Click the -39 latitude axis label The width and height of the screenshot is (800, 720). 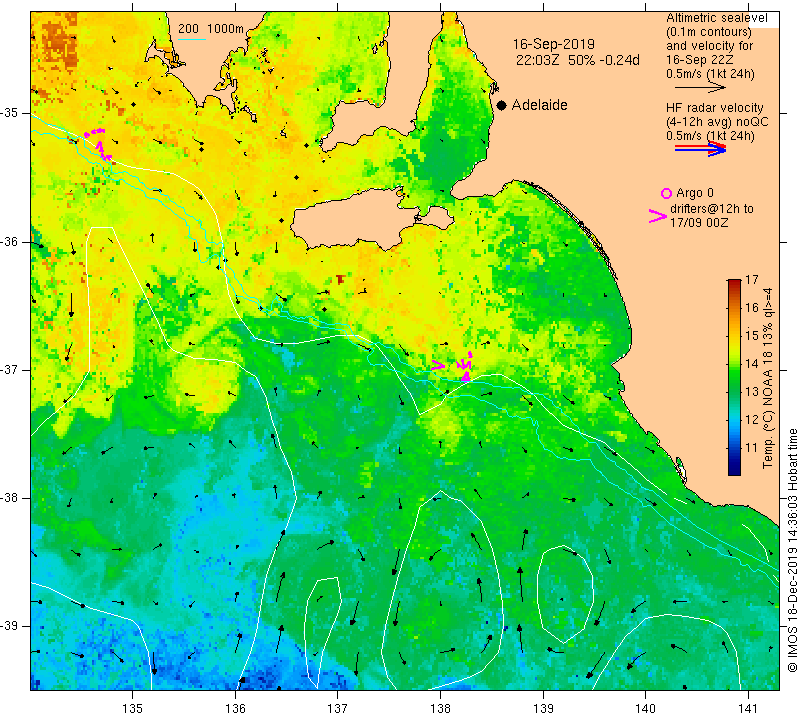[x=9, y=626]
